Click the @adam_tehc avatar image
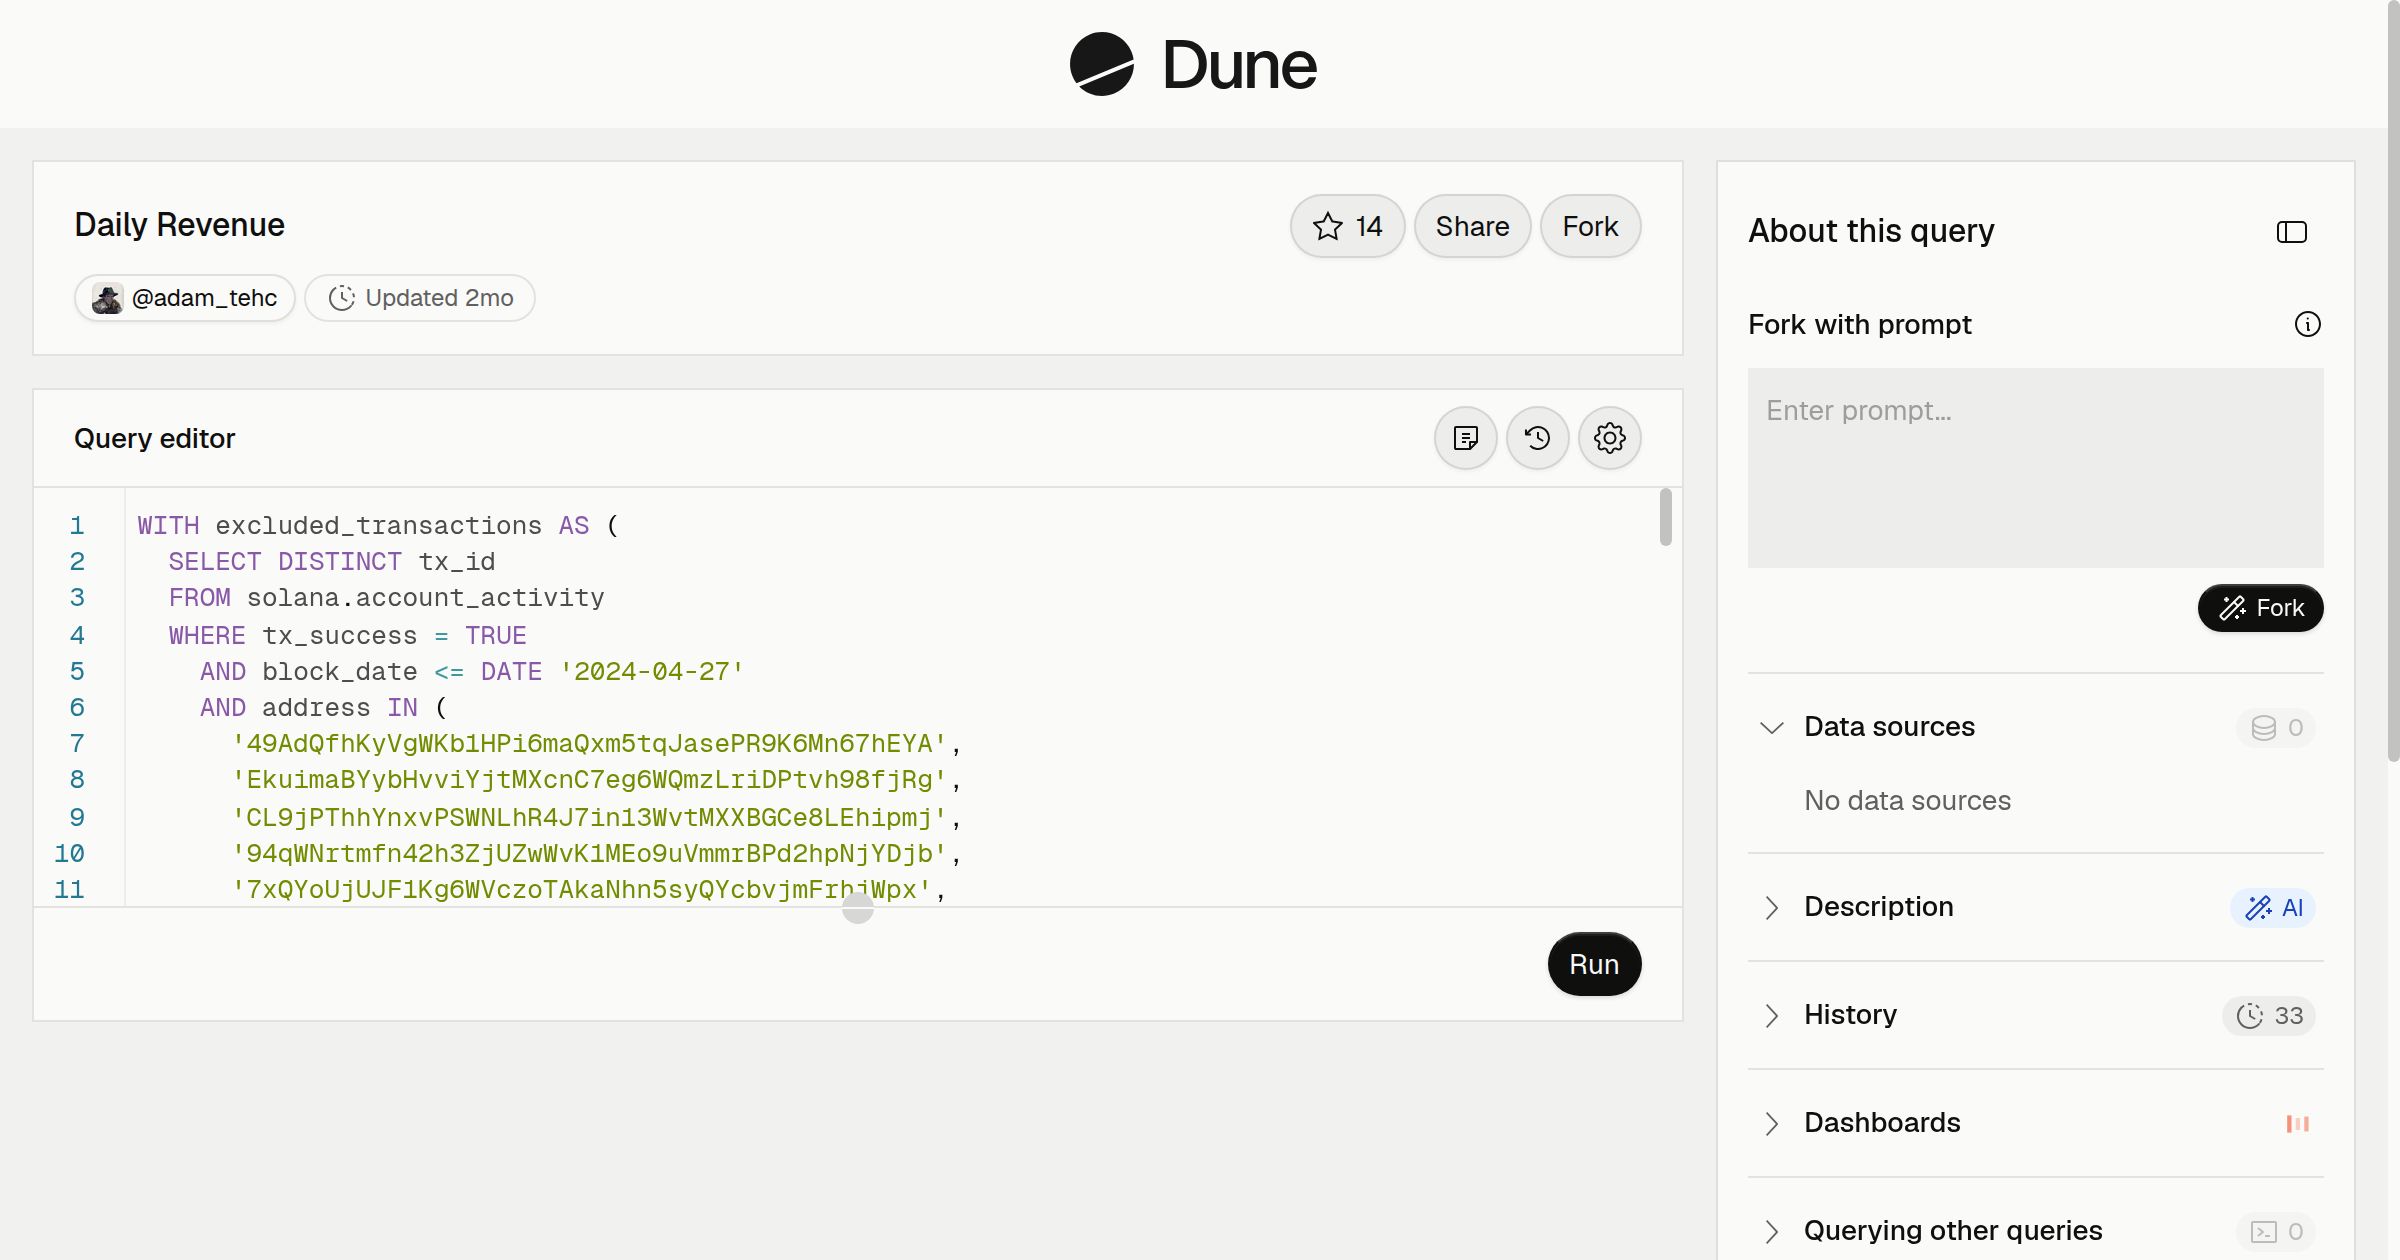Screen dimensions: 2400x1260 coord(107,298)
